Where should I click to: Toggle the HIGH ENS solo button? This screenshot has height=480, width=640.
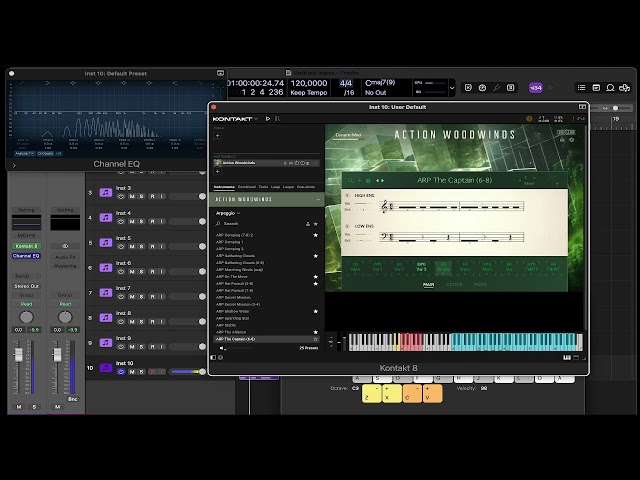pyautogui.click(x=348, y=196)
